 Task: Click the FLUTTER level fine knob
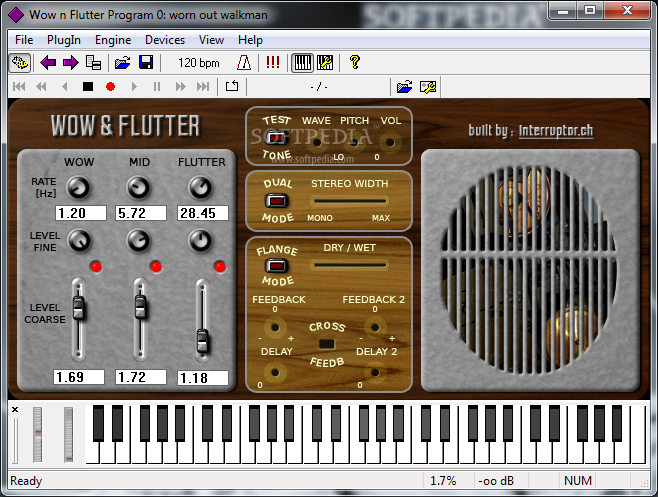pos(201,241)
